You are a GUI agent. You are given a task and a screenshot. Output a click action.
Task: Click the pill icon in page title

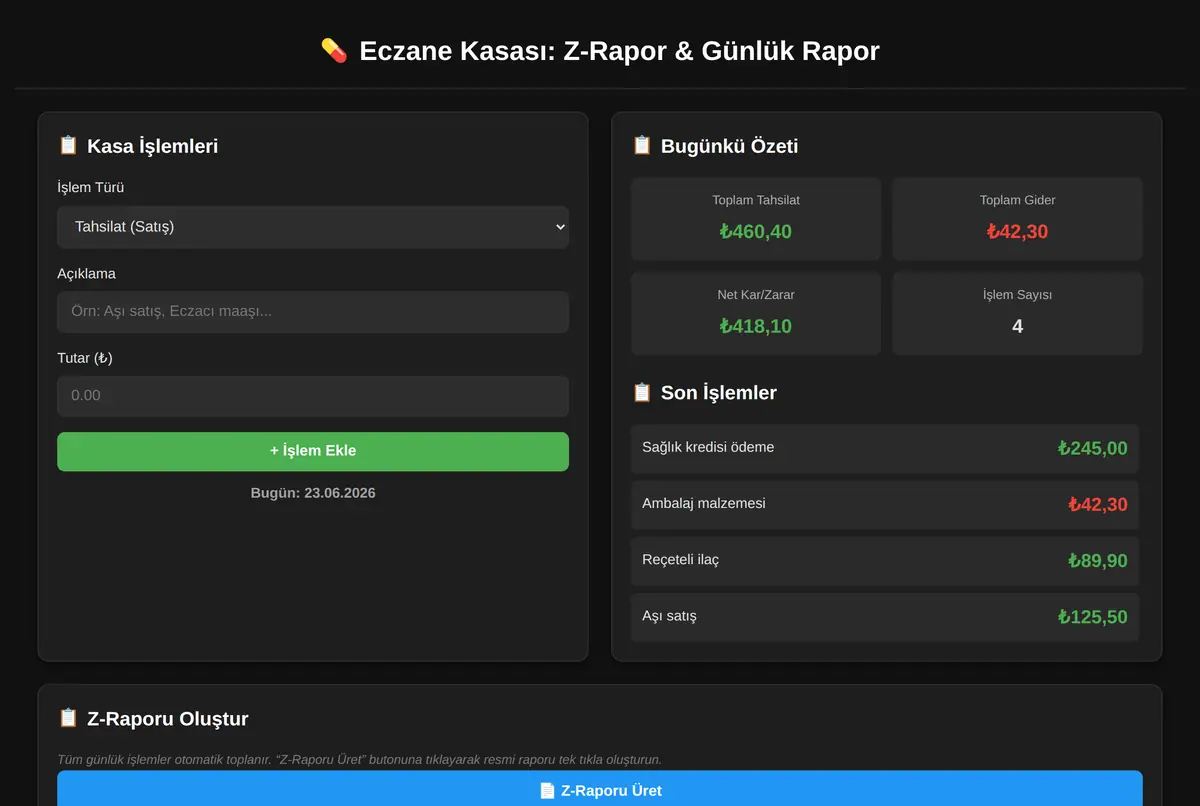334,50
